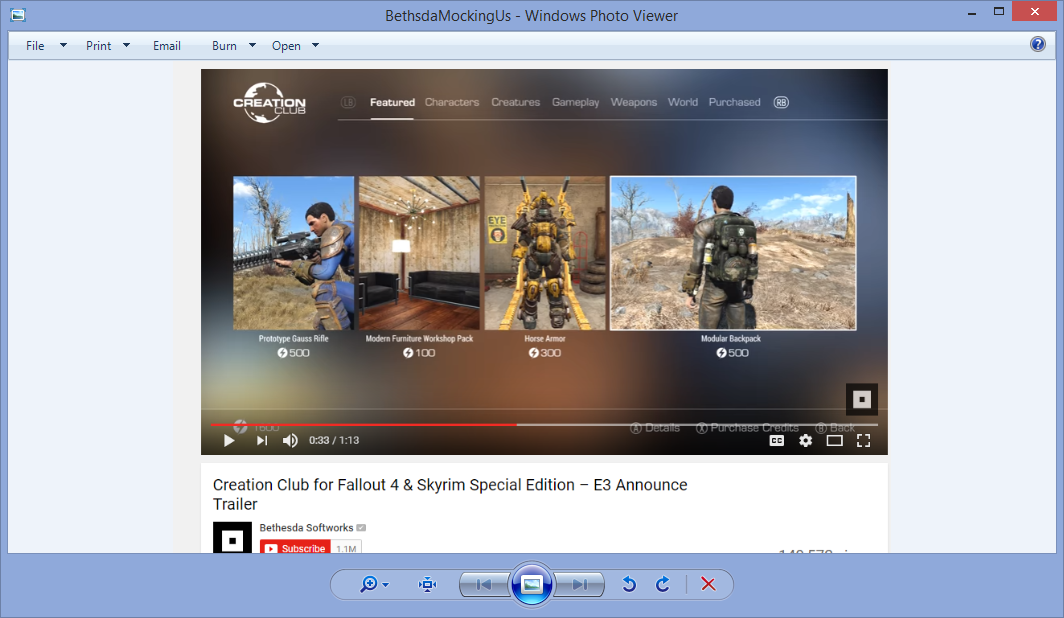Screen dimensions: 1064x618
Task: Enter fullscreen video mode
Action: point(863,441)
